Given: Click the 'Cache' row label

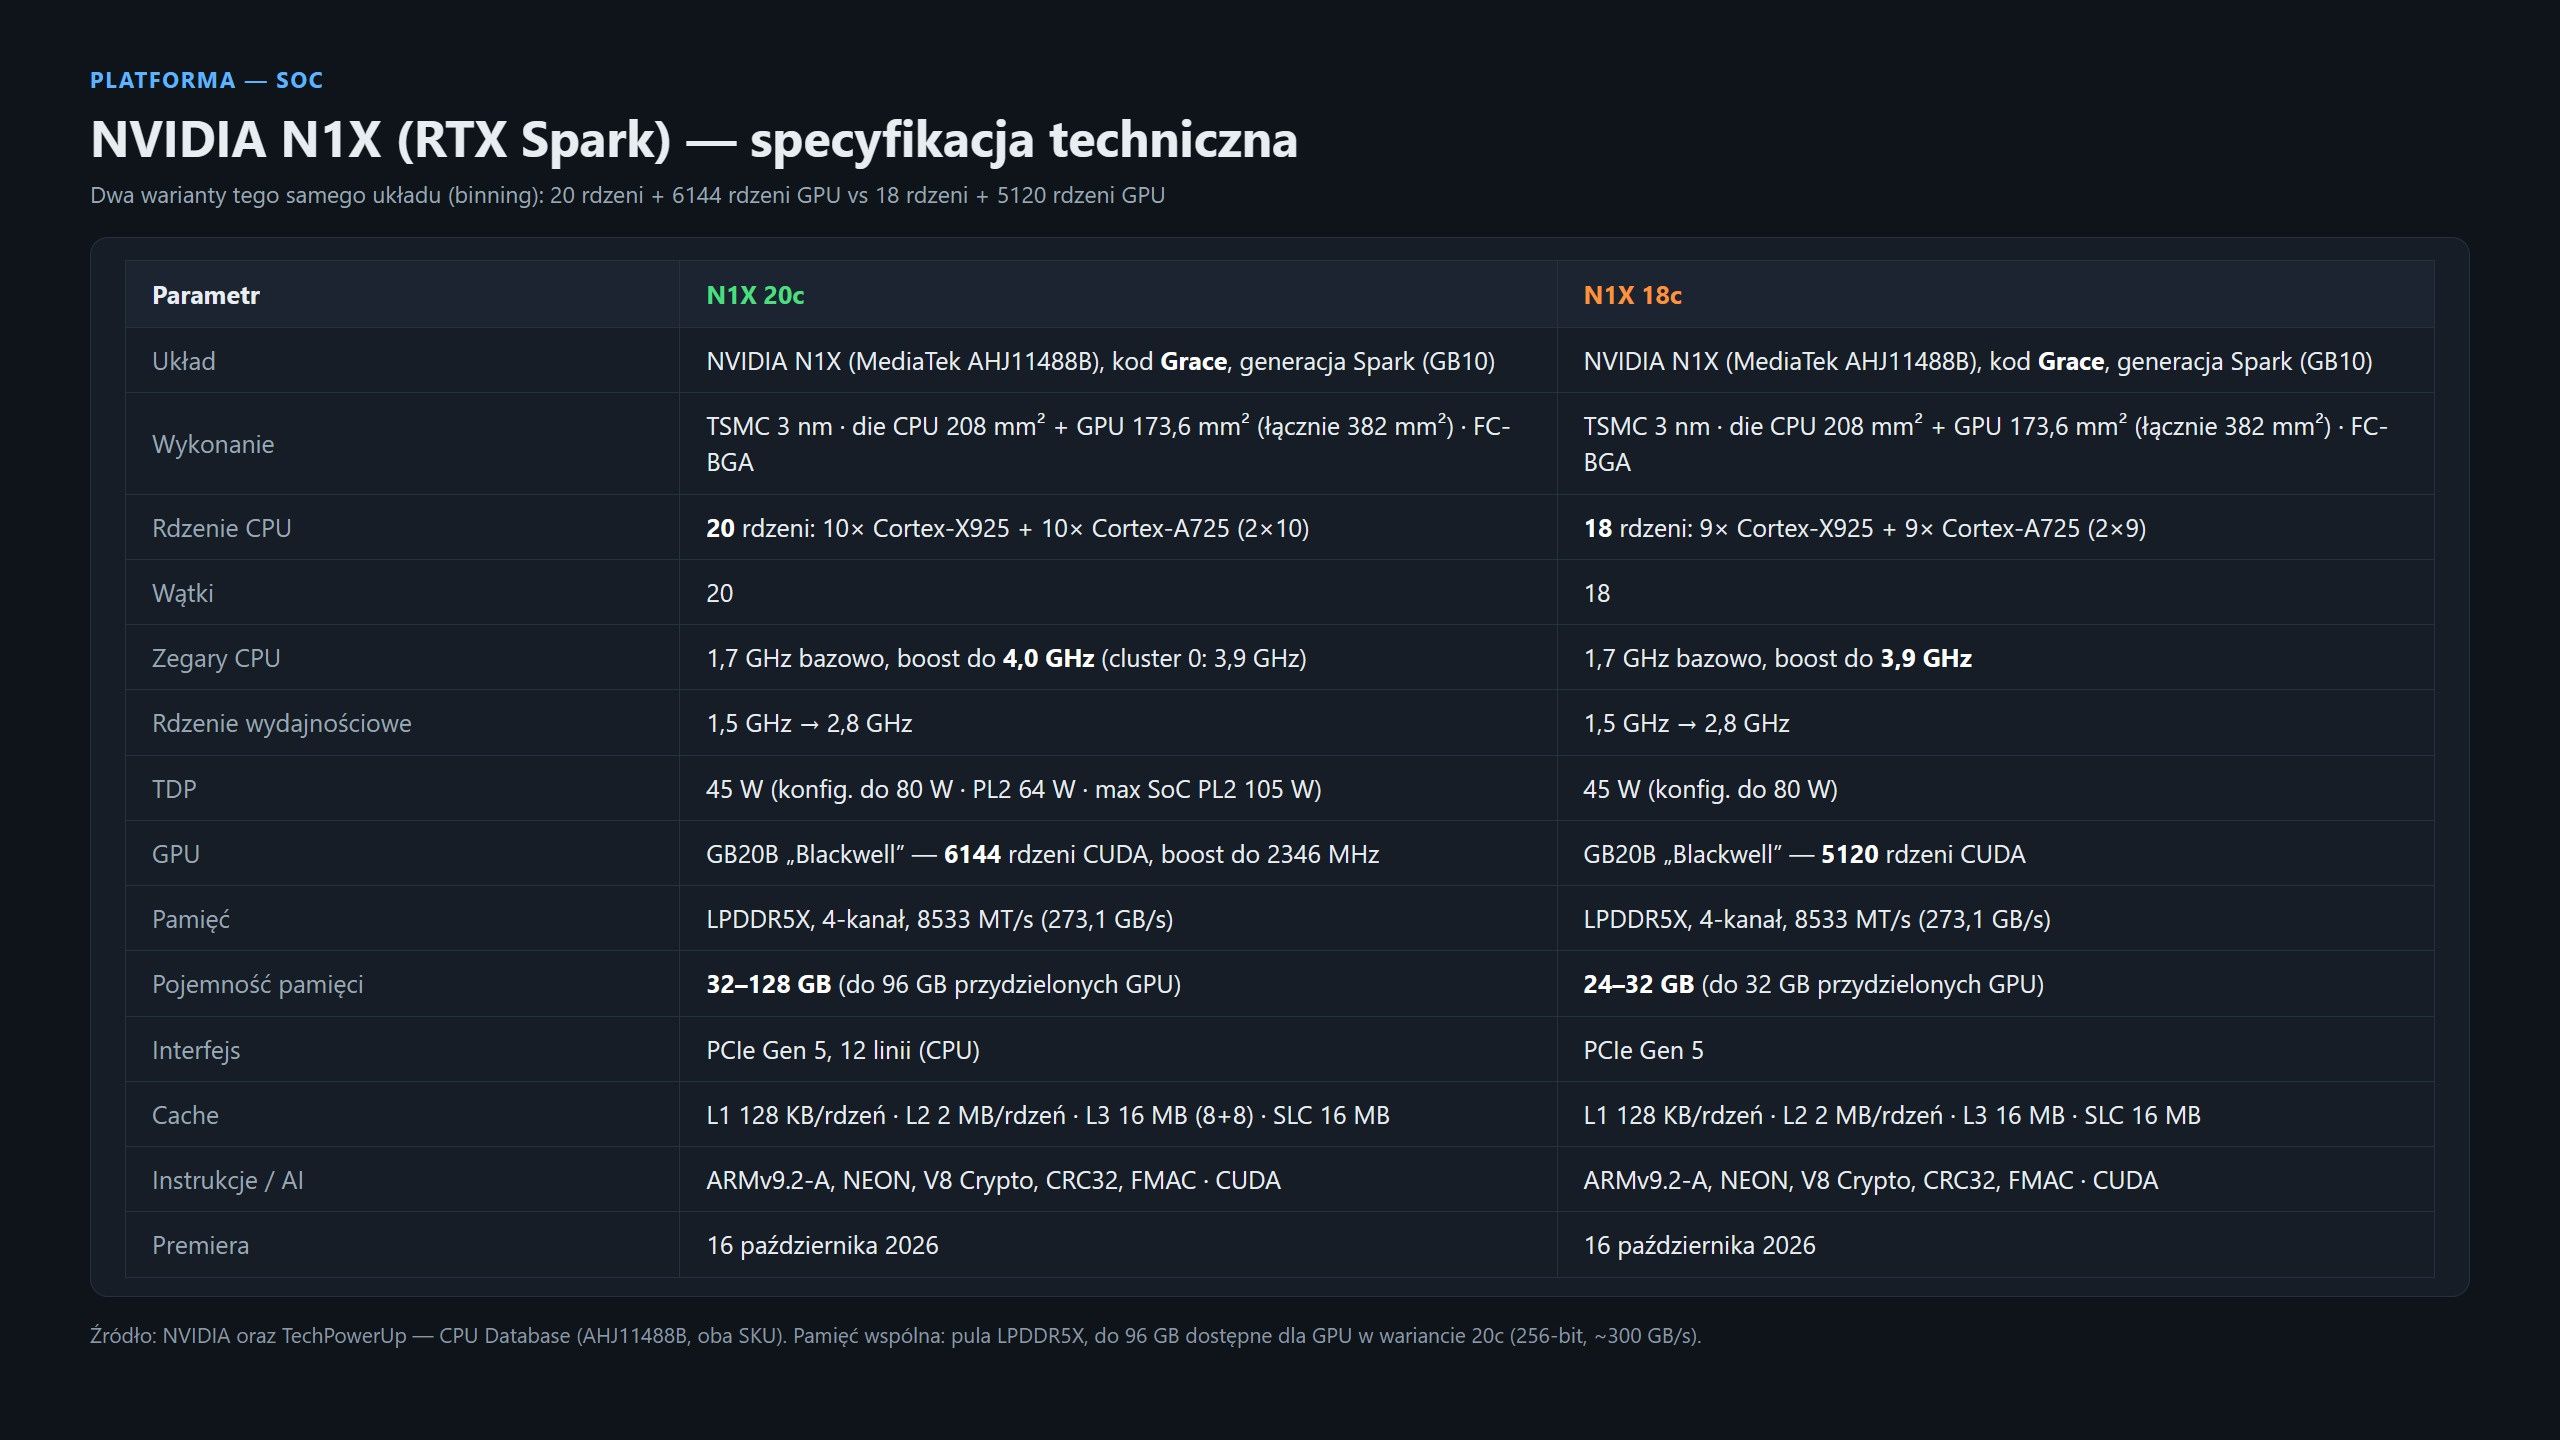Looking at the screenshot, I should pyautogui.click(x=184, y=1115).
